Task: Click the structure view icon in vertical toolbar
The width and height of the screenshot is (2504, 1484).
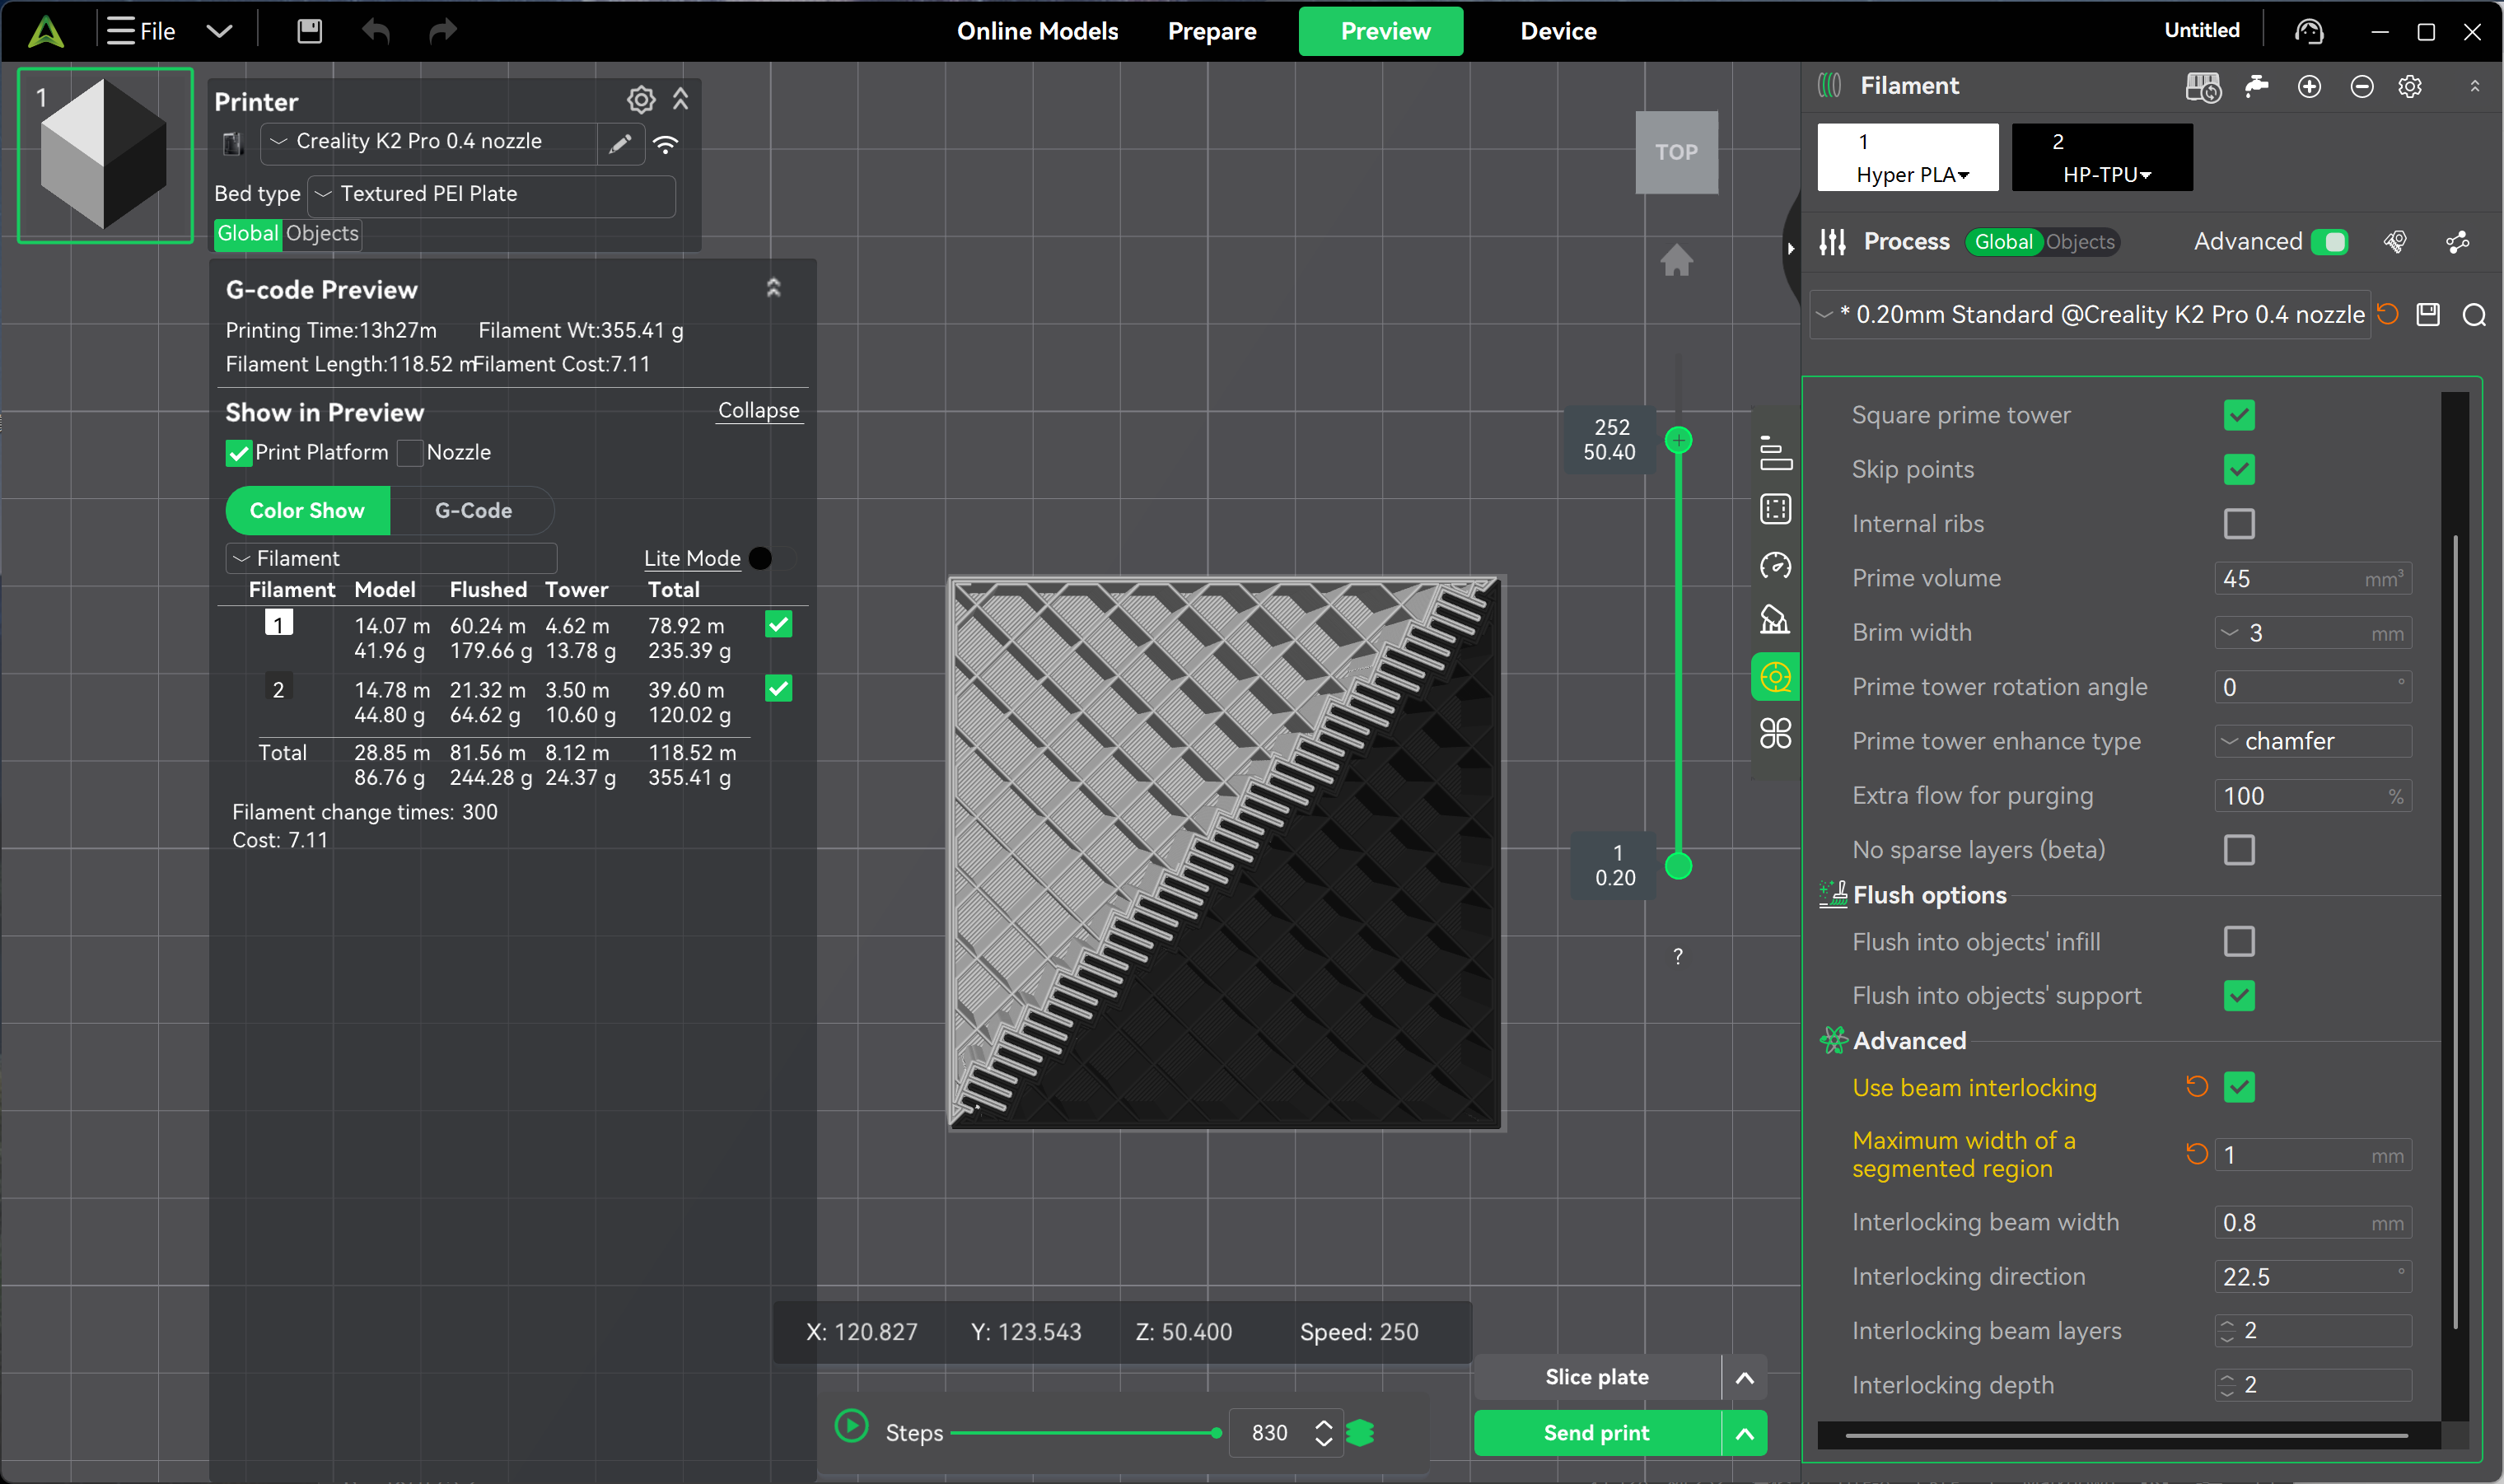Action: tap(1776, 620)
